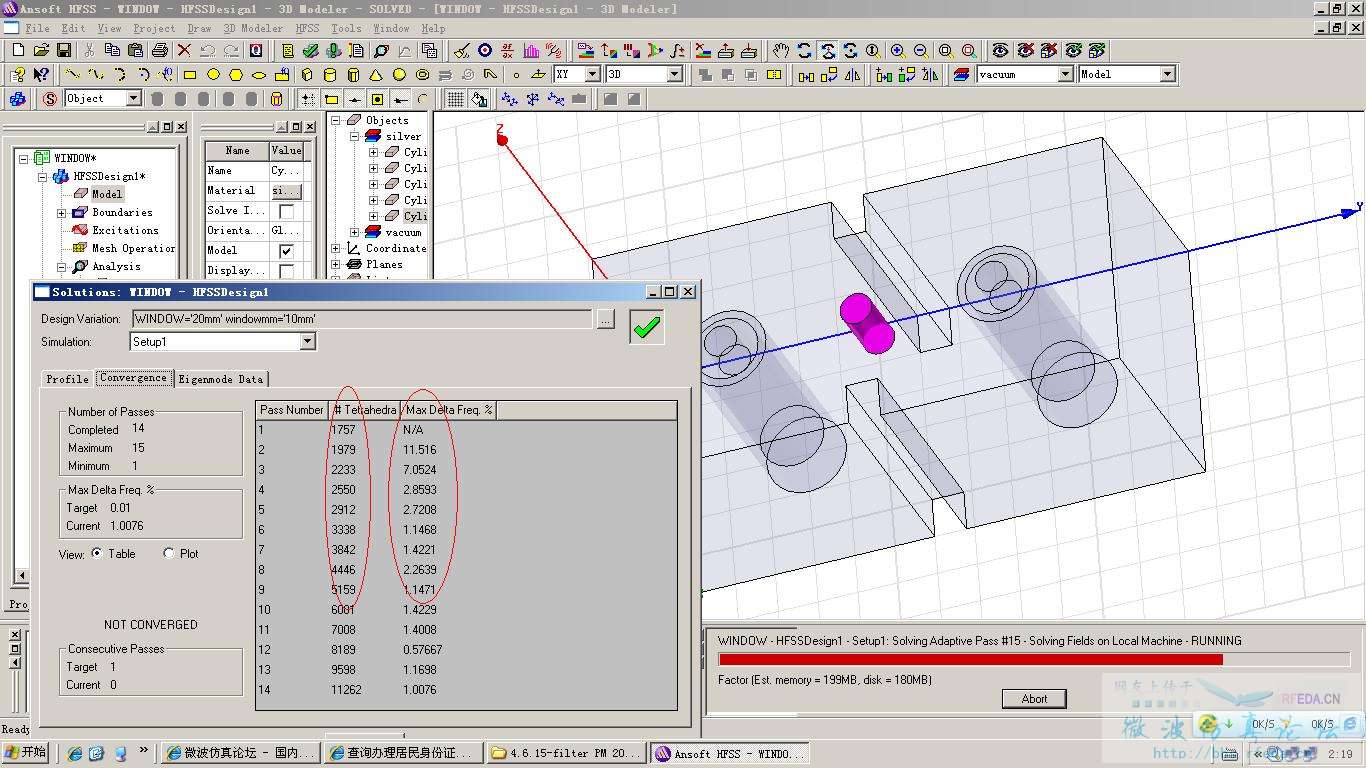Open the HFSS menu

[307, 28]
